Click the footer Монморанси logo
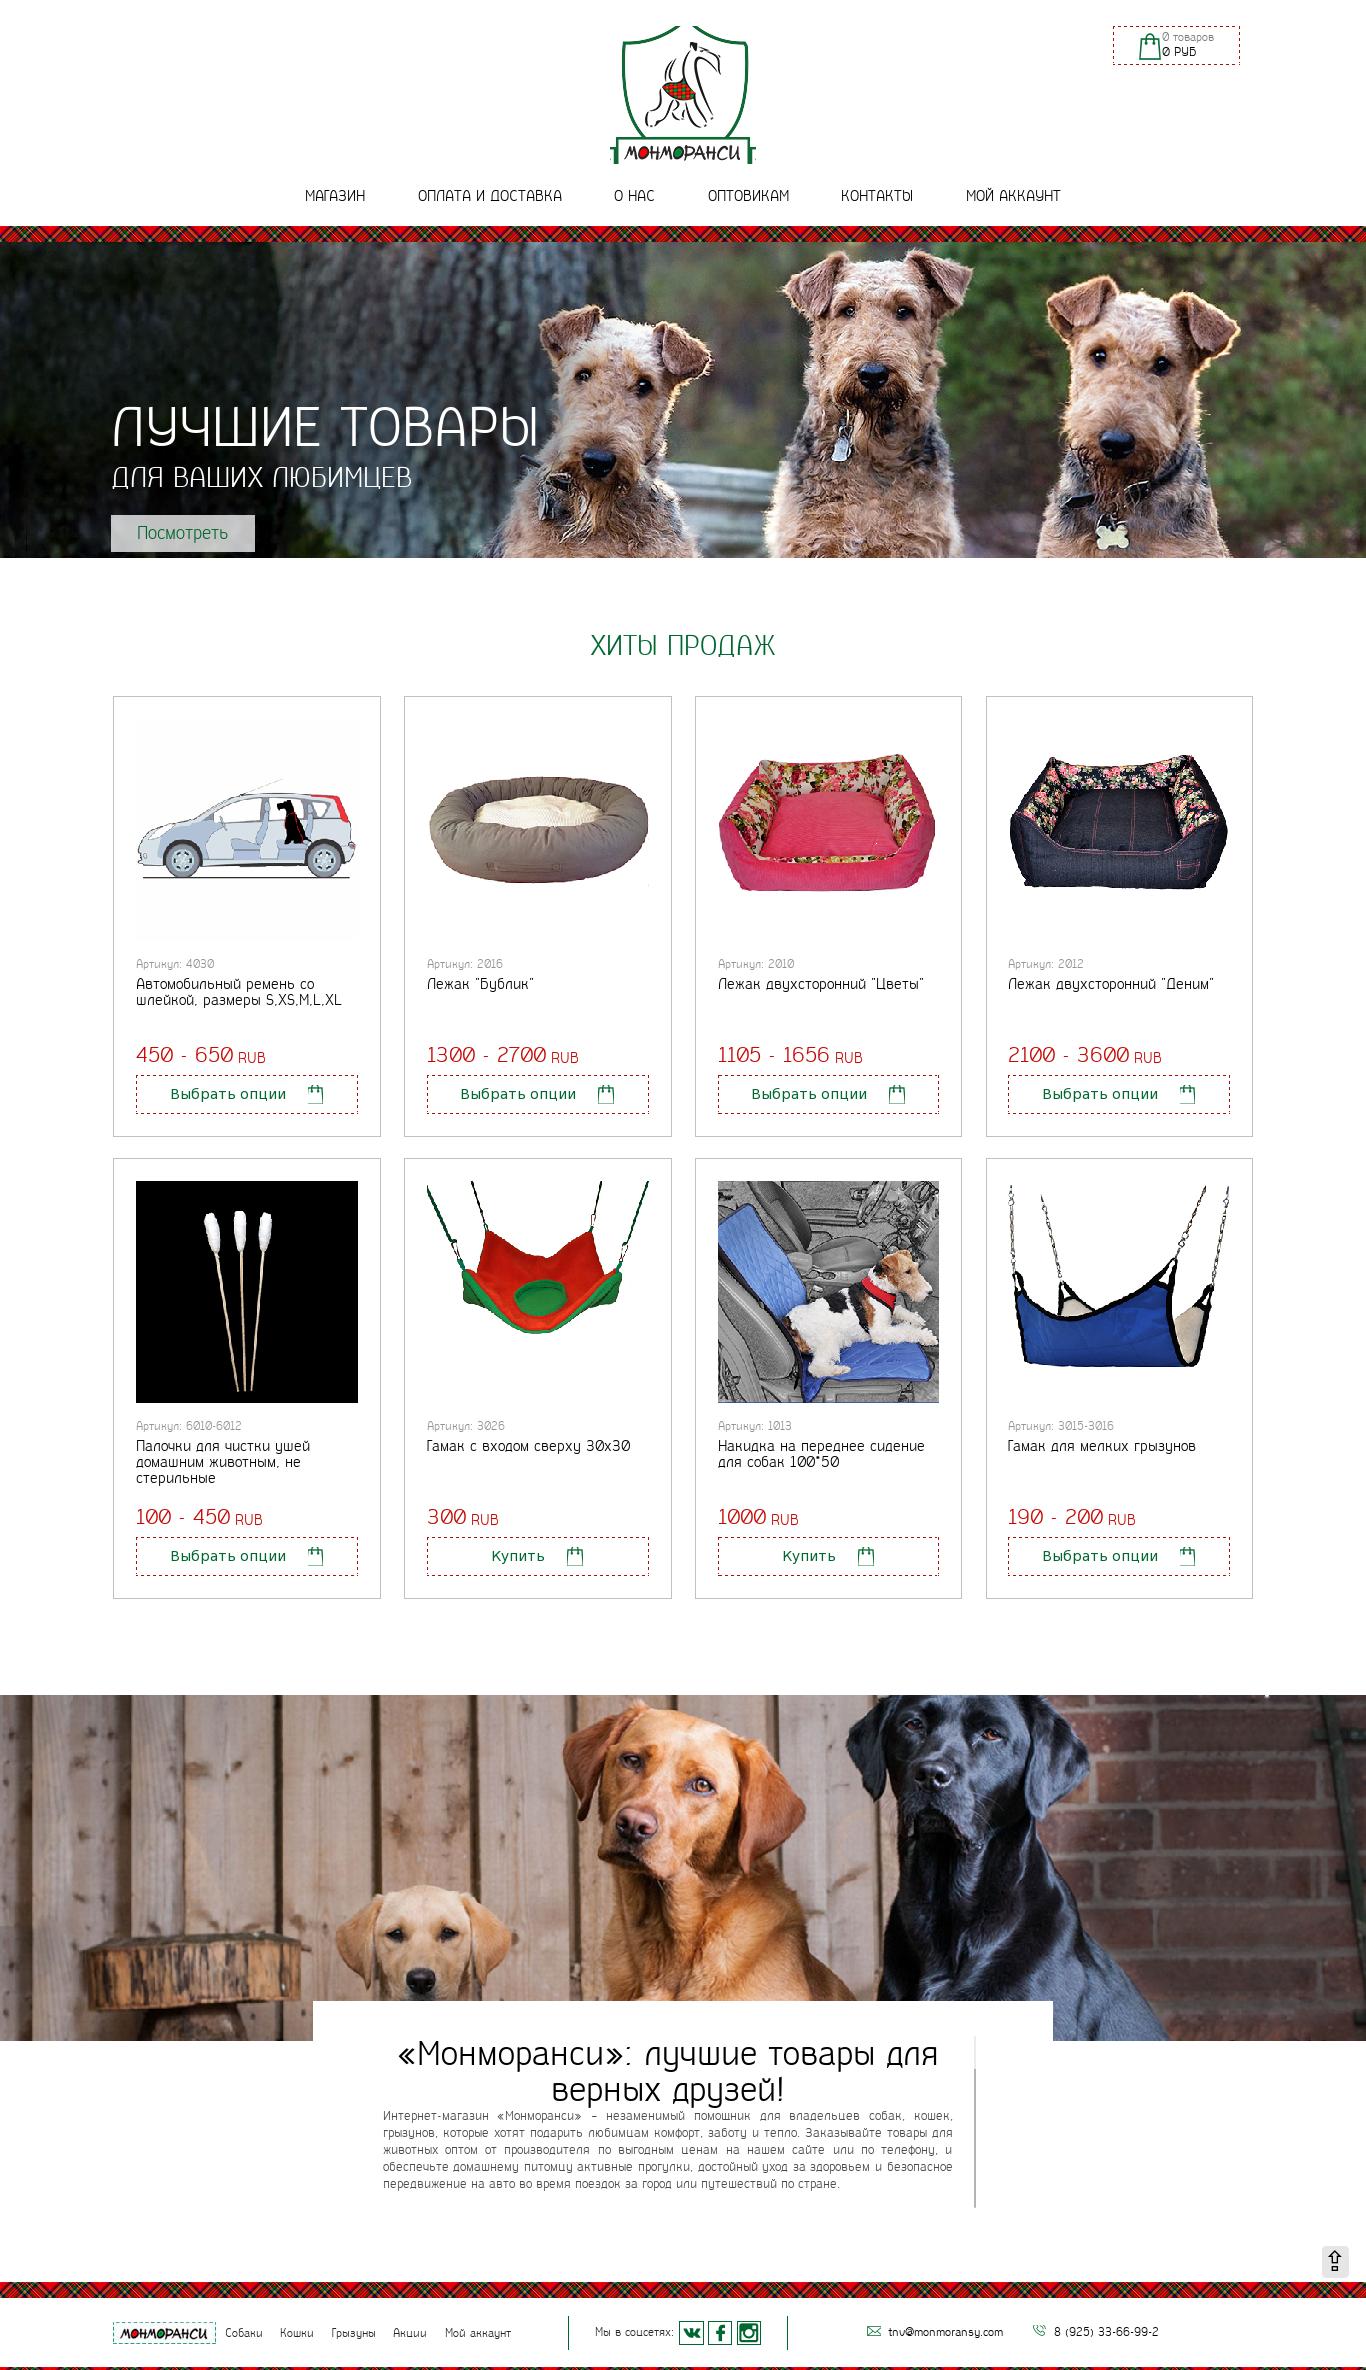The height and width of the screenshot is (2370, 1366). click(164, 2333)
